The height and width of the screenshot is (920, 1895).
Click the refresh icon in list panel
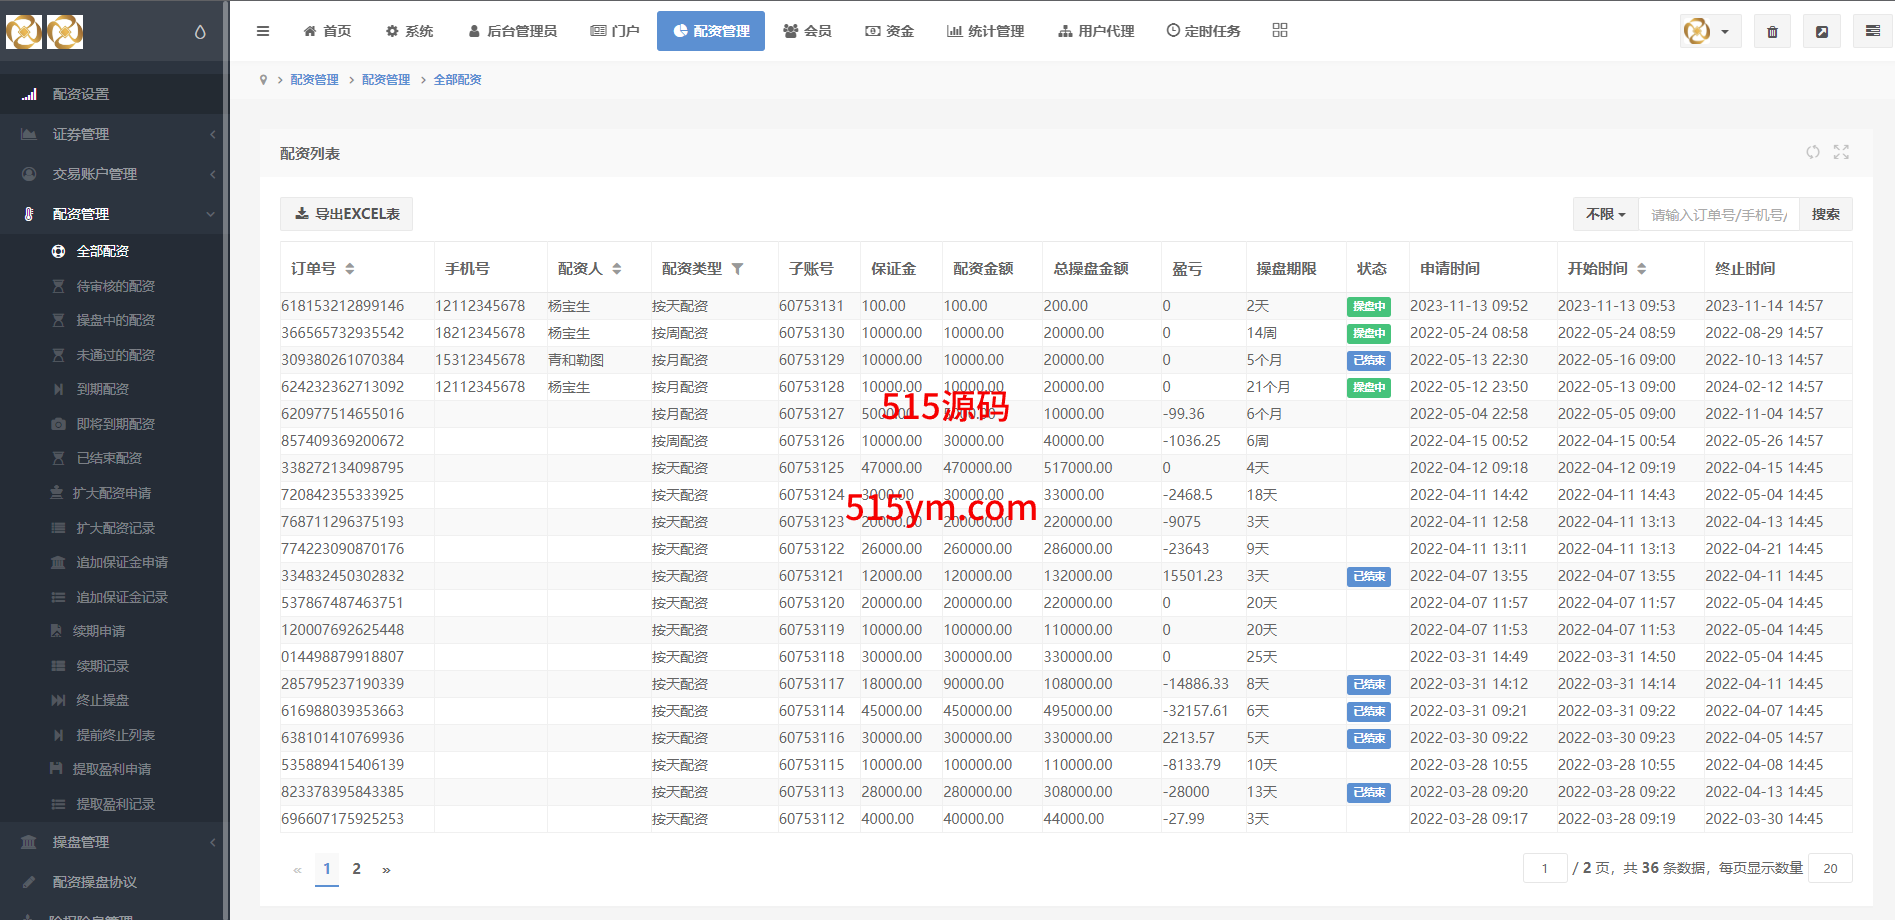(x=1812, y=152)
